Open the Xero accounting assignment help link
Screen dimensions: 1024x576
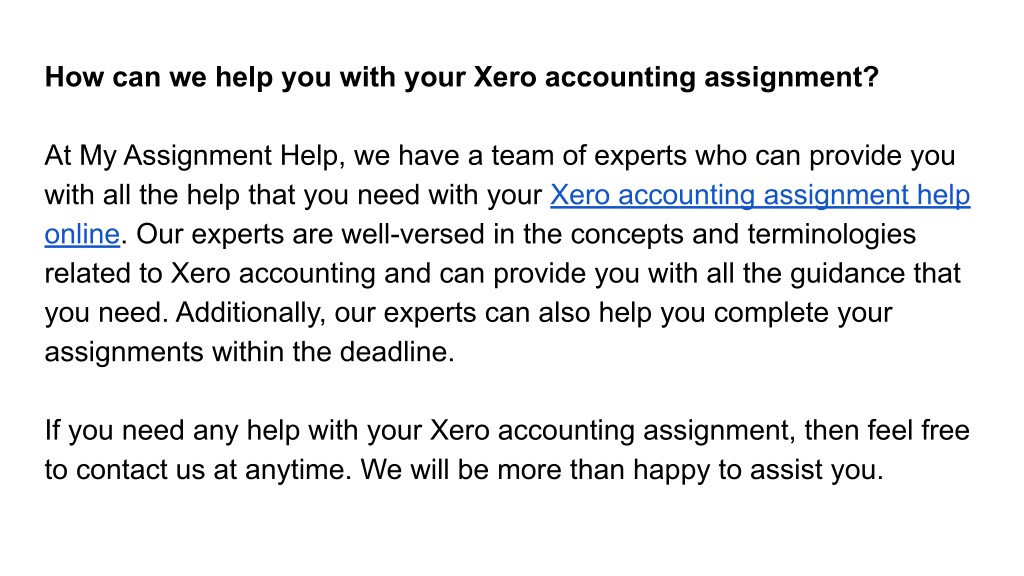(x=760, y=195)
